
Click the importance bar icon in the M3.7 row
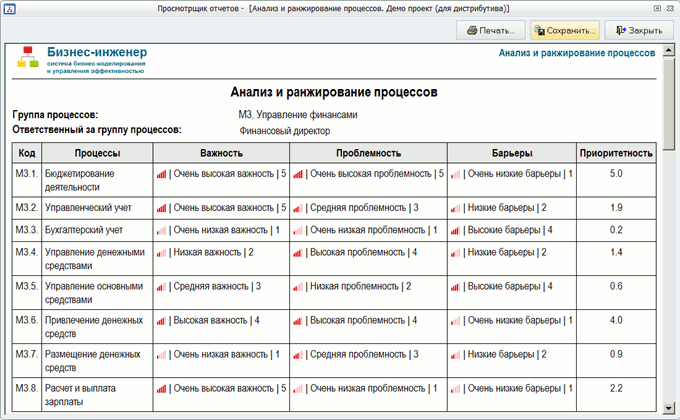161,355
